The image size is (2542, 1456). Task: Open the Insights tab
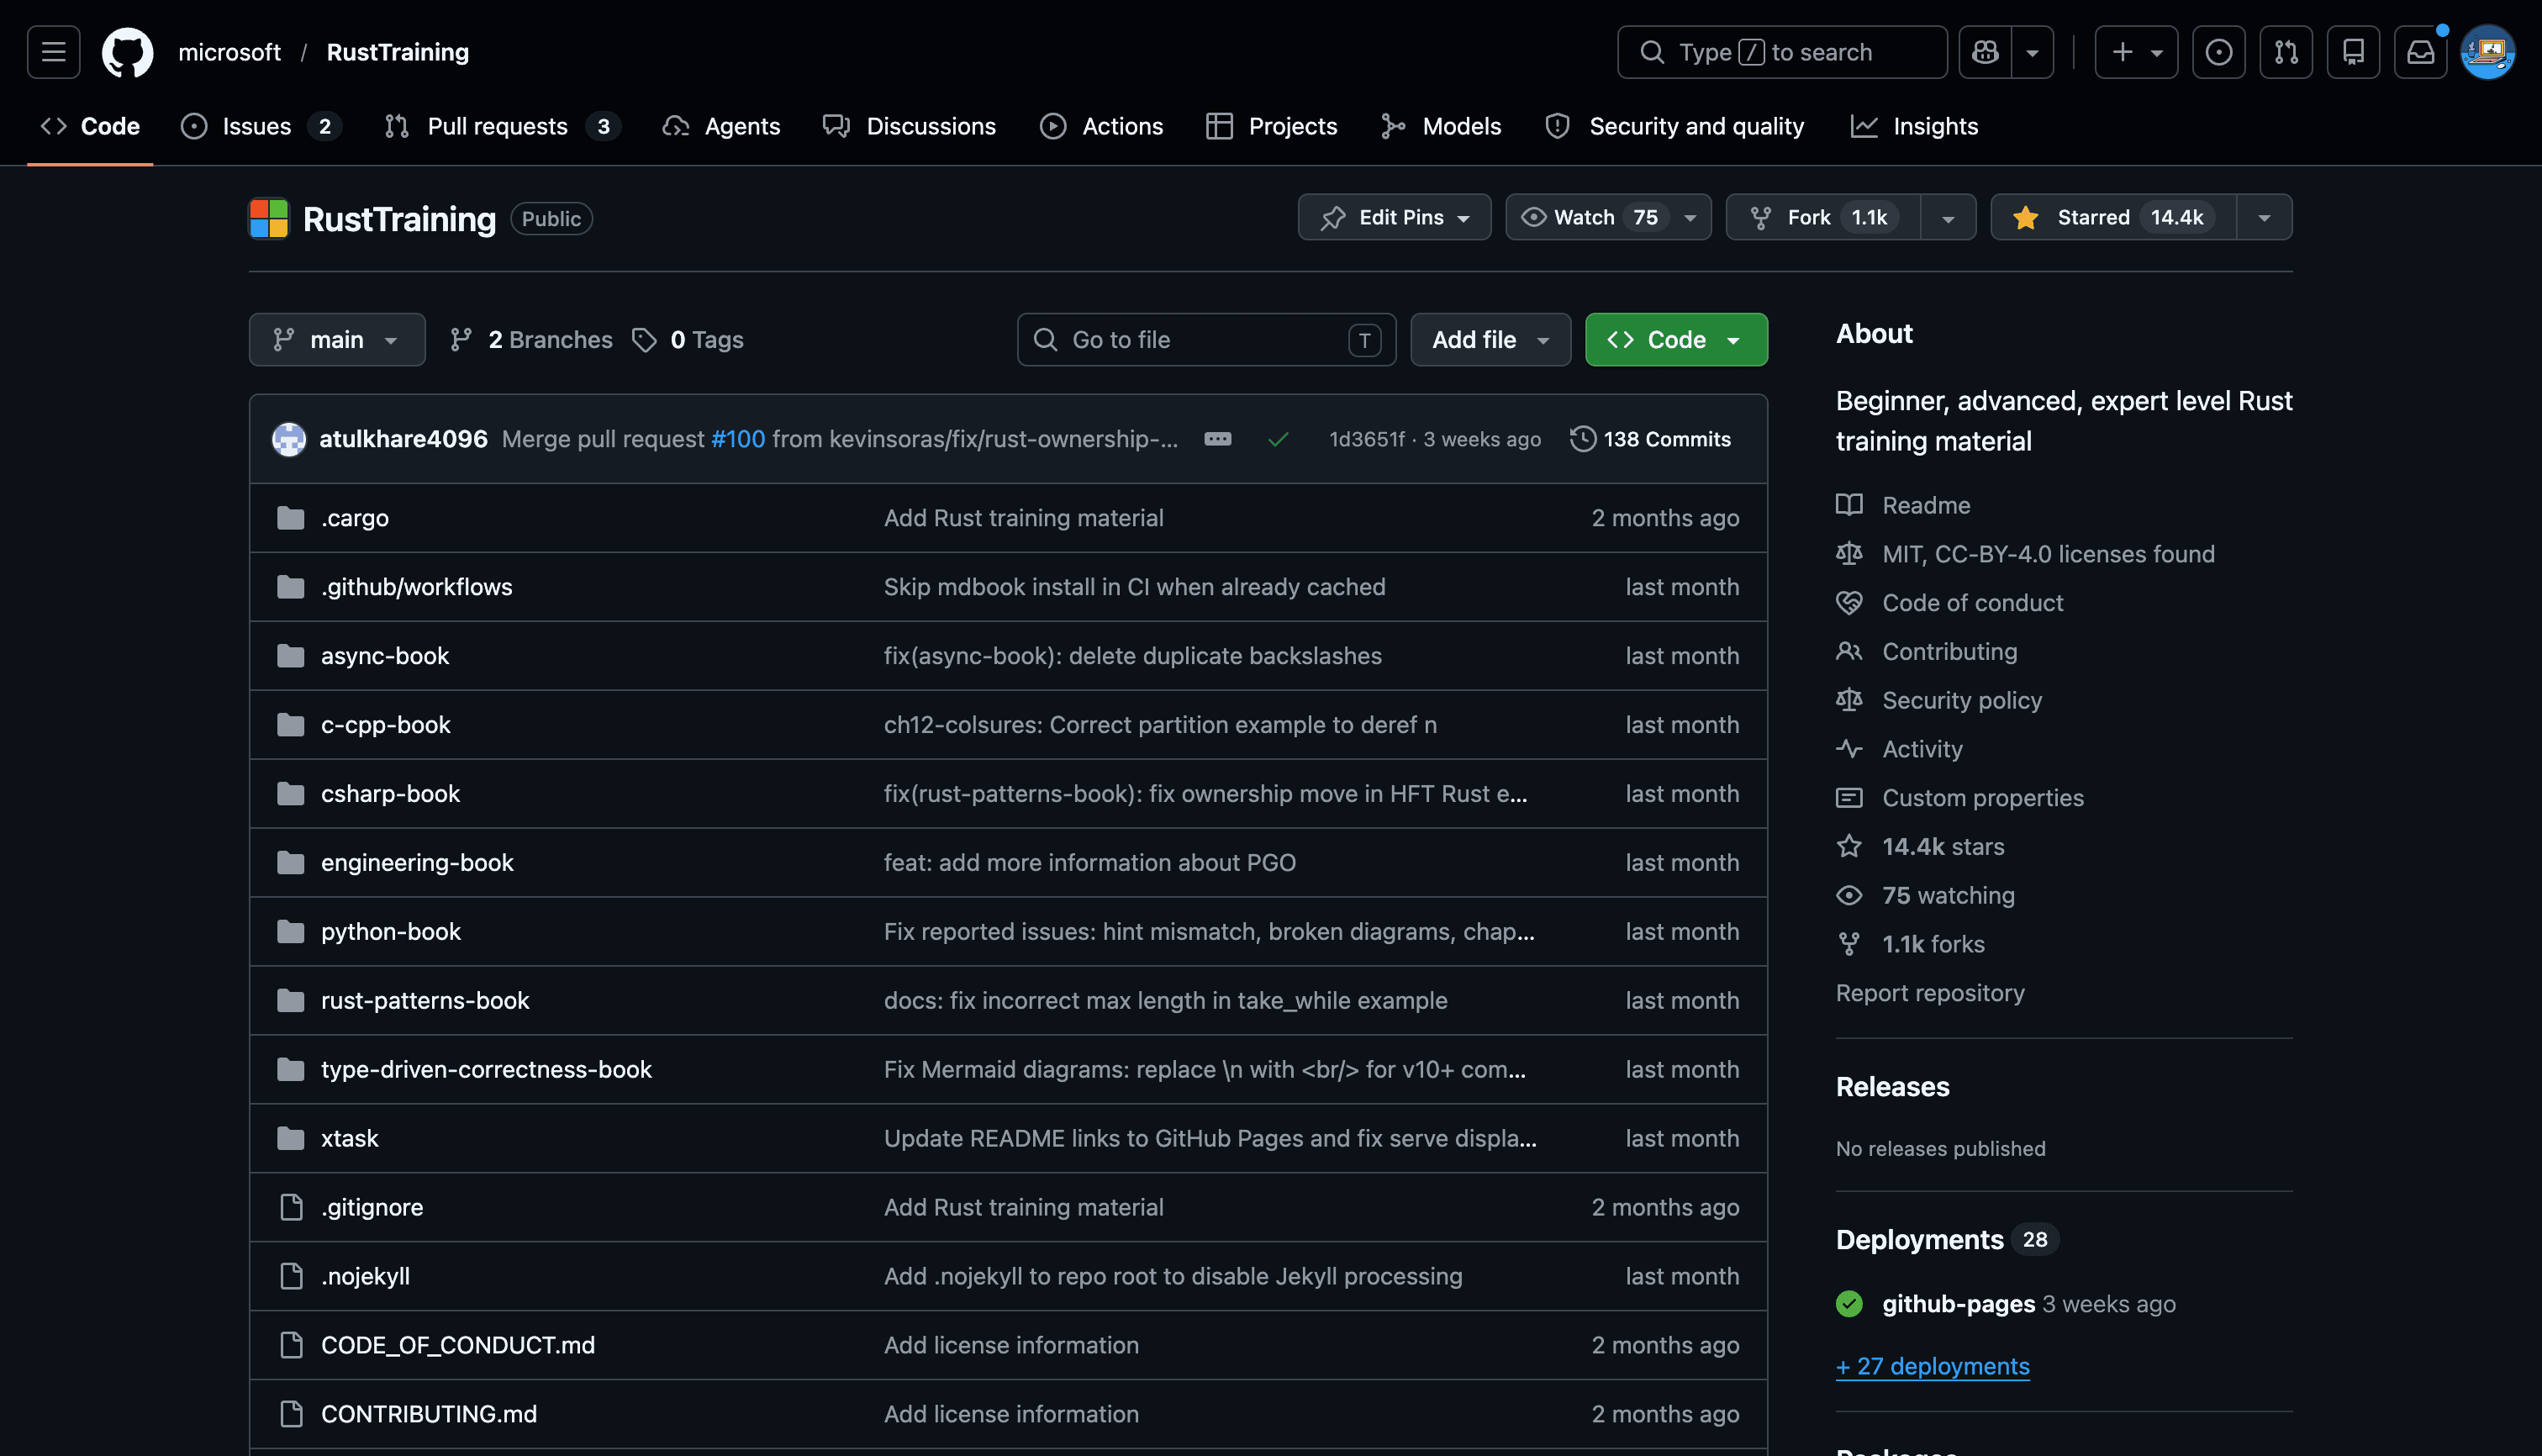[x=1914, y=126]
